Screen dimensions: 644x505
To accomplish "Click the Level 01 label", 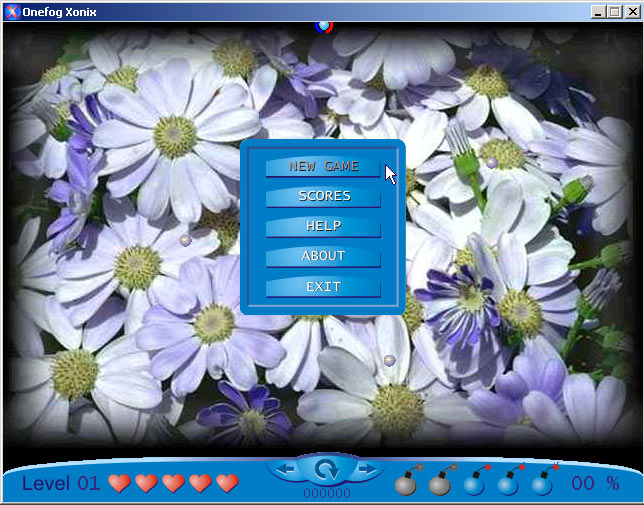I will [61, 483].
